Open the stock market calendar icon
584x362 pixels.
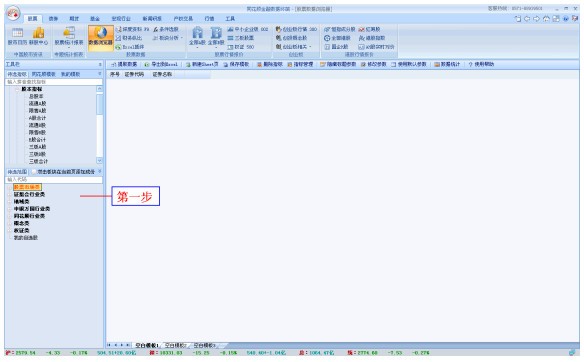coord(18,36)
